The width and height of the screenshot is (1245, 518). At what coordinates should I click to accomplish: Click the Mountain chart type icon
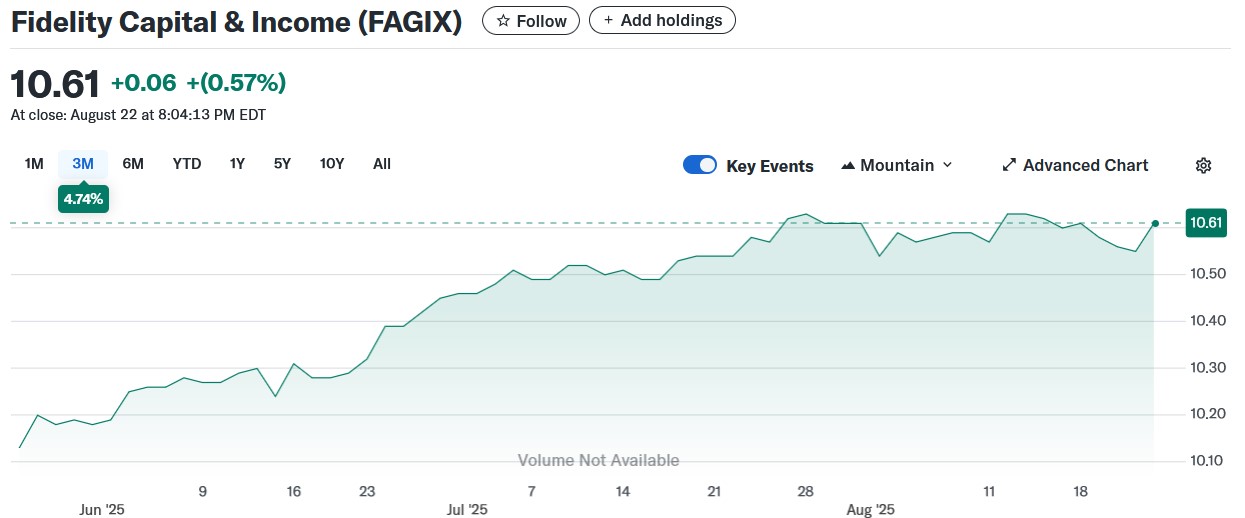tap(848, 166)
